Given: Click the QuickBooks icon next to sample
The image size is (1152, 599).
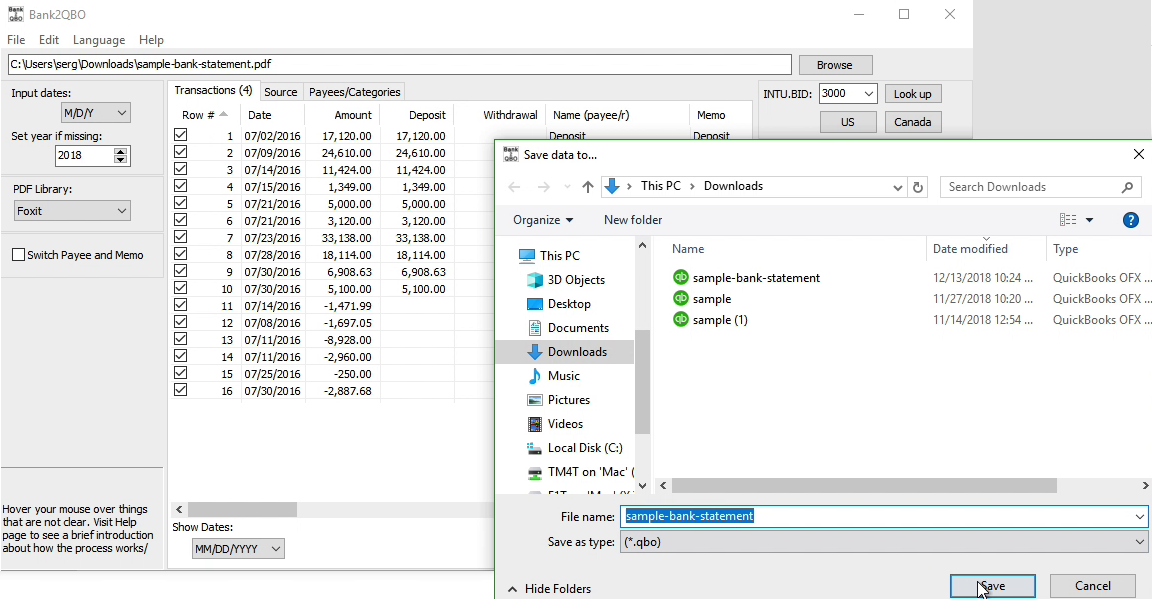Looking at the screenshot, I should click(680, 298).
